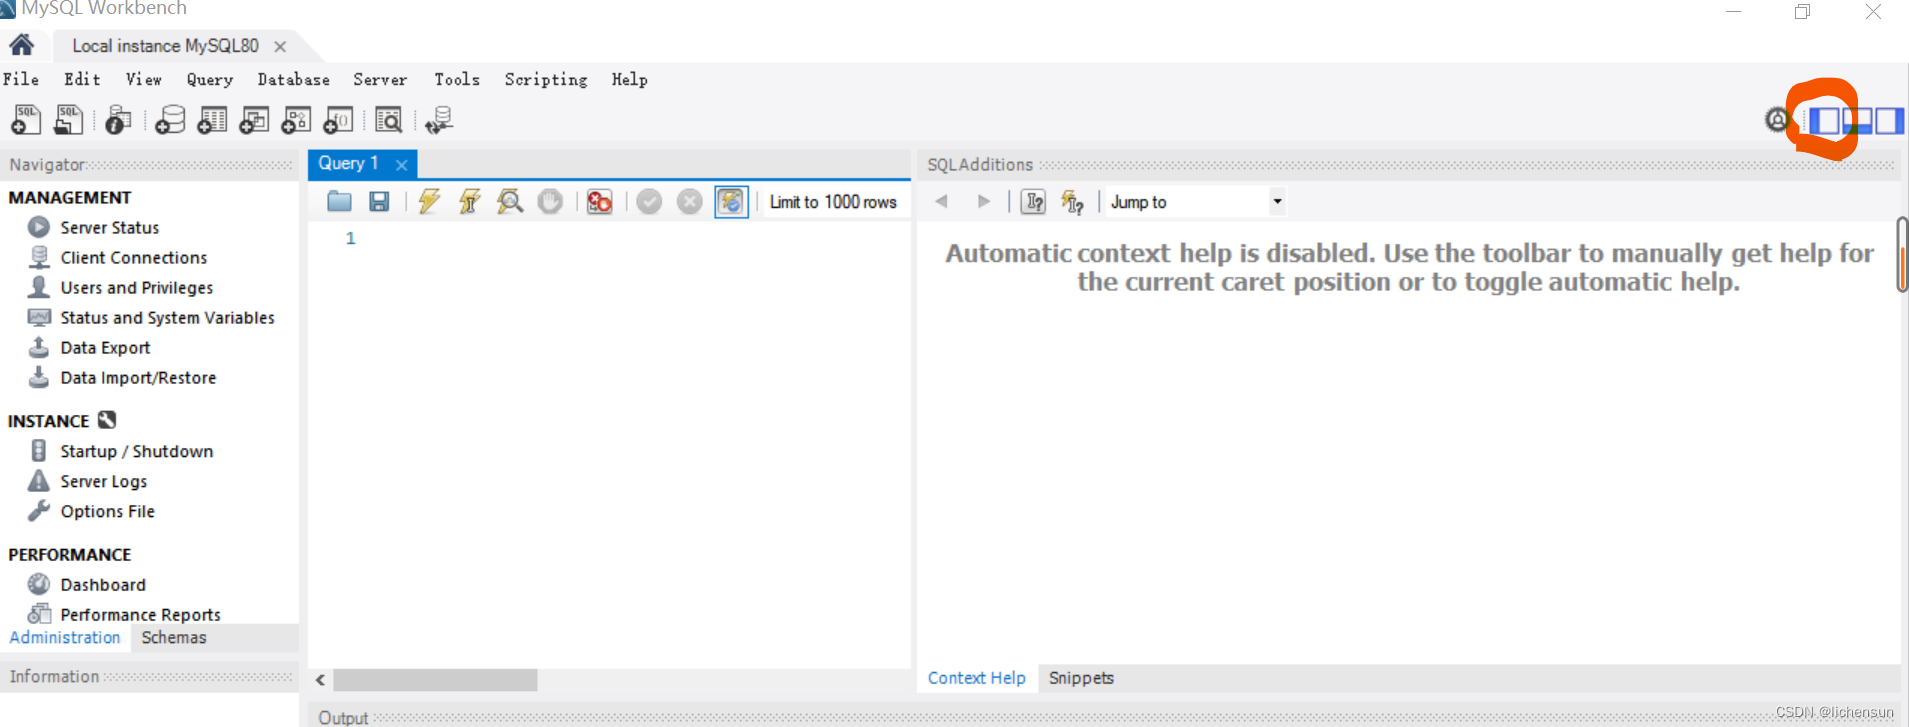Go back in SQL Additions help history
1909x727 pixels.
(x=941, y=201)
